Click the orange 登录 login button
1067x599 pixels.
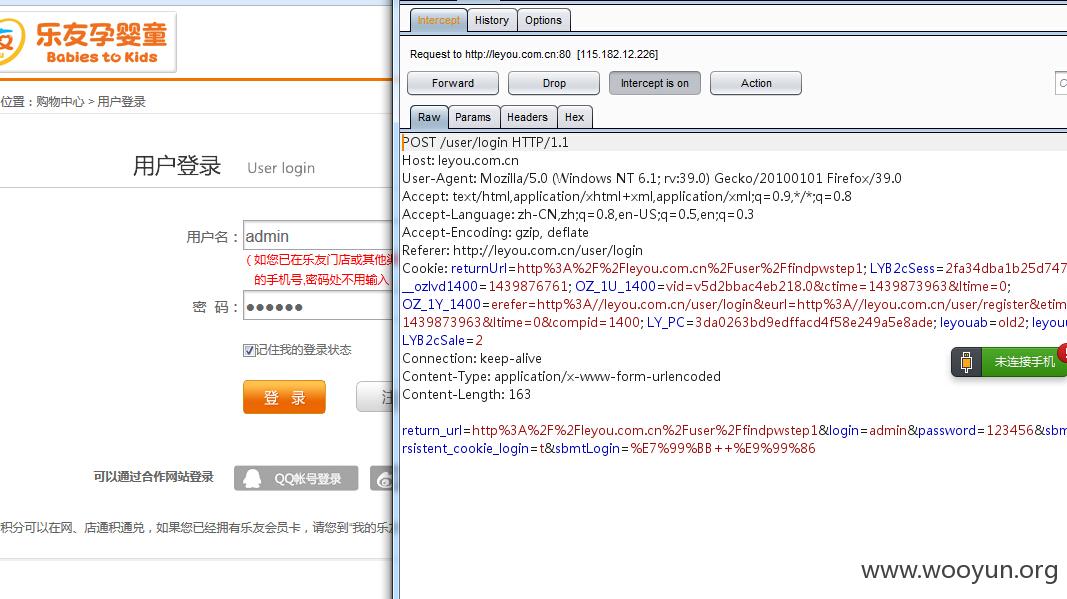click(x=284, y=398)
